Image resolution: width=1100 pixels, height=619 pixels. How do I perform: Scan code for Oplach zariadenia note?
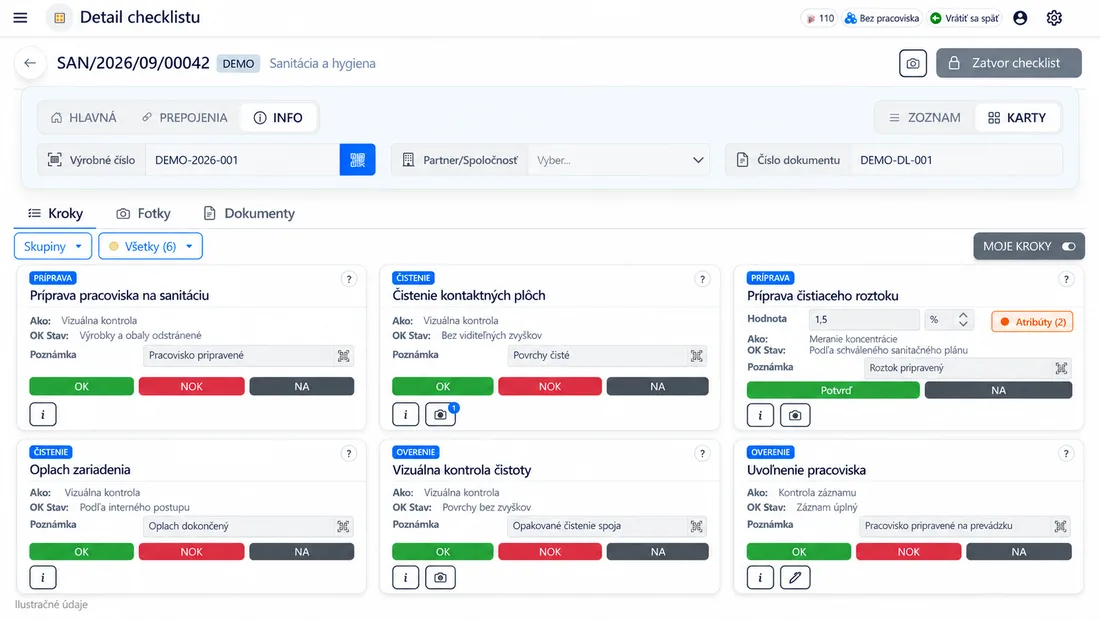click(x=343, y=526)
